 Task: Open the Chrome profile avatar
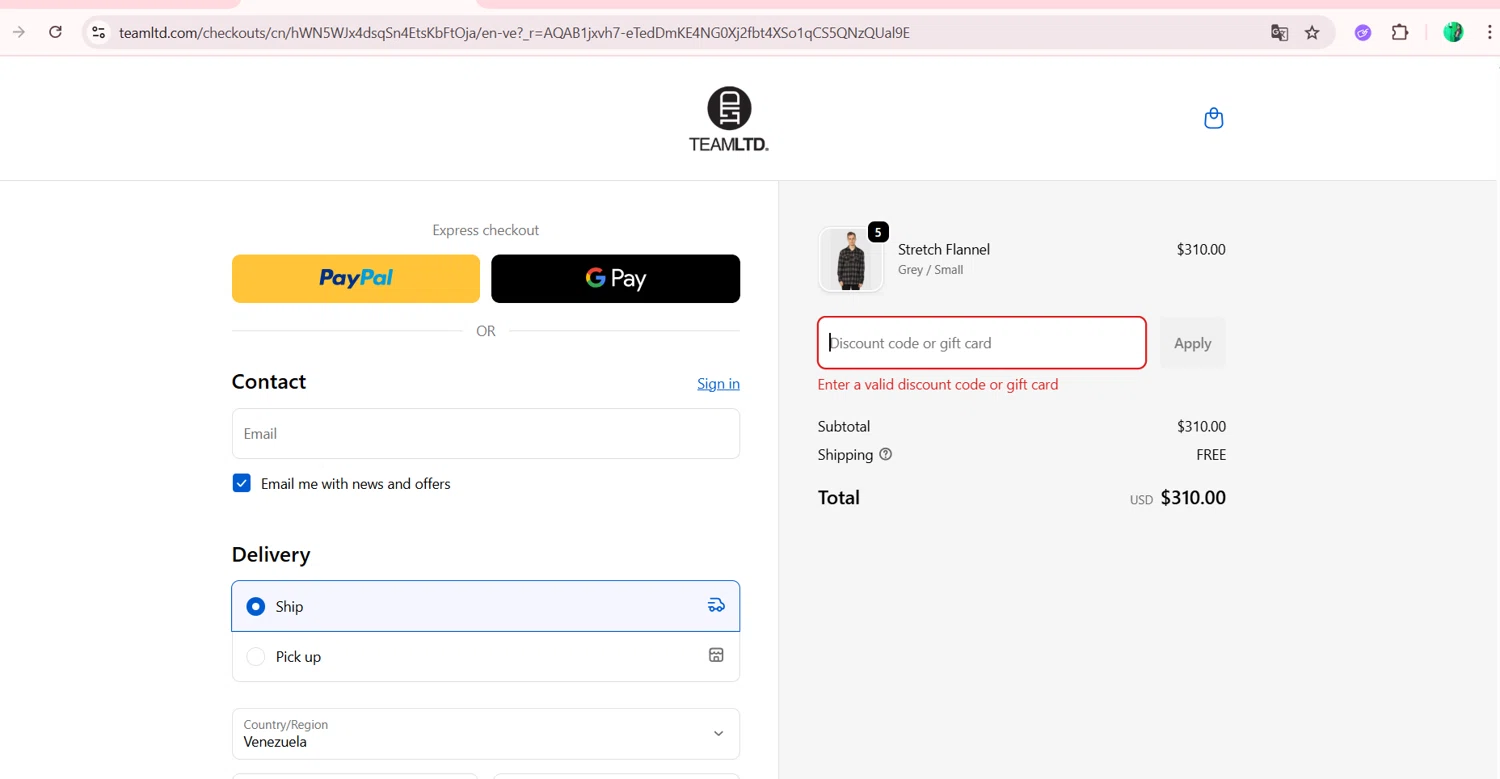(x=1453, y=32)
